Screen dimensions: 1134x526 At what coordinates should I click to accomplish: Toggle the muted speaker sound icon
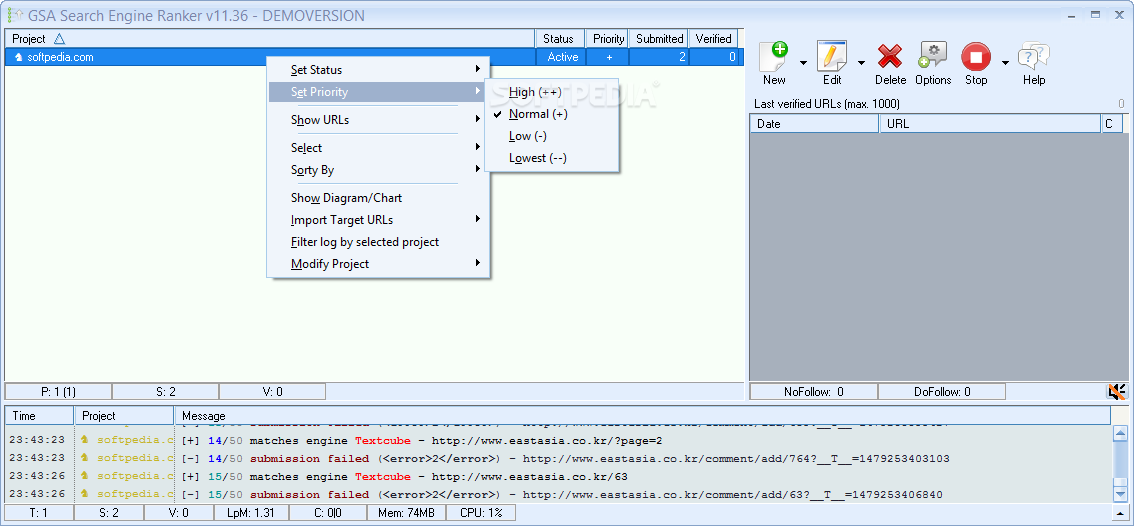[x=1117, y=391]
